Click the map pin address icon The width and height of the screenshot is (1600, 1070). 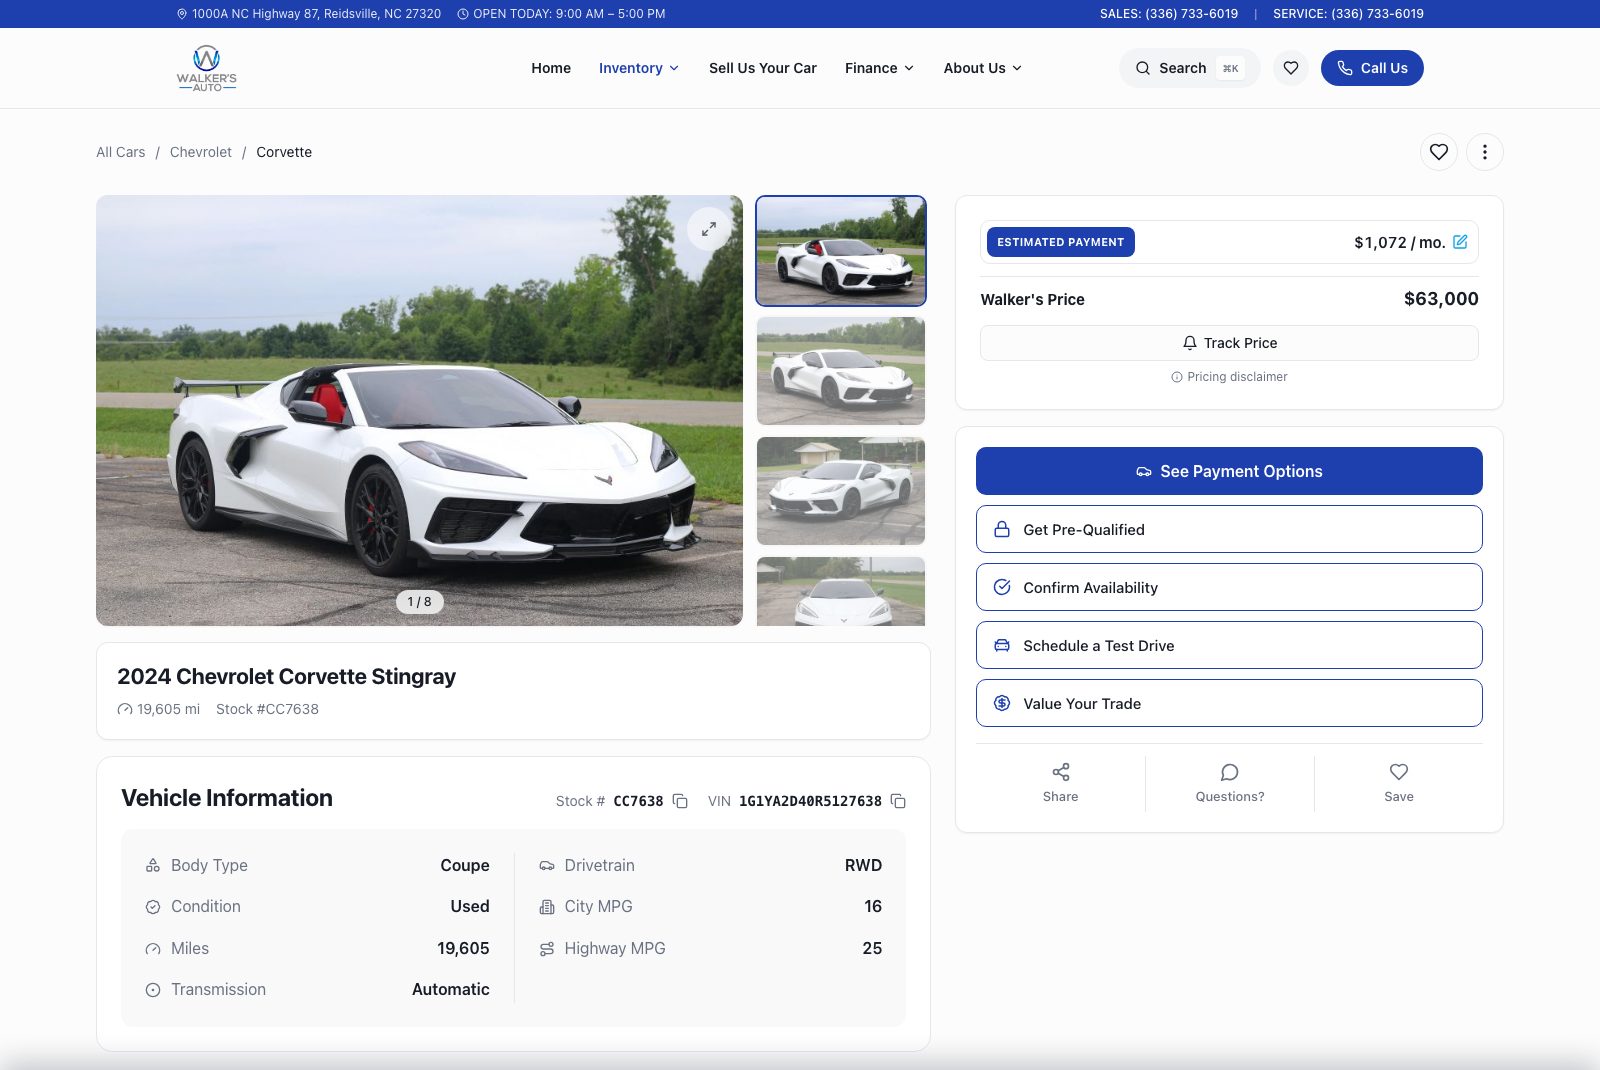tap(182, 14)
